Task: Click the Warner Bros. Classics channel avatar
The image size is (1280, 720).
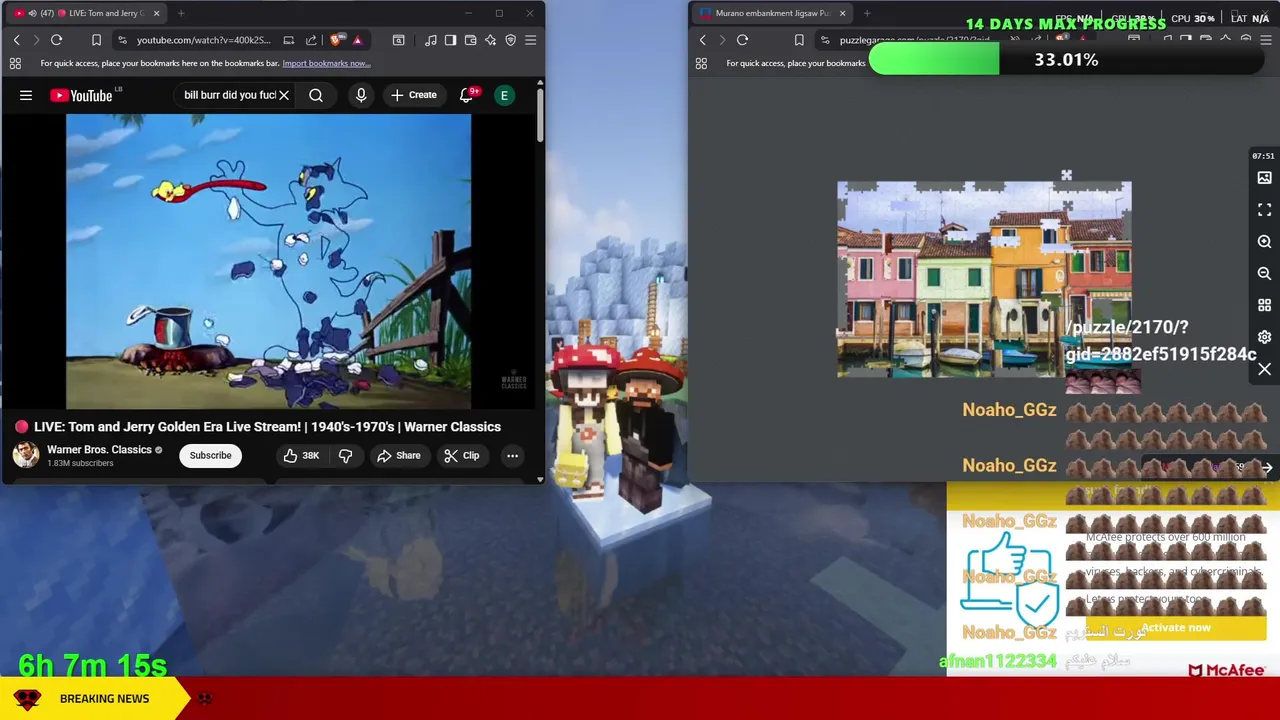Action: pos(26,455)
